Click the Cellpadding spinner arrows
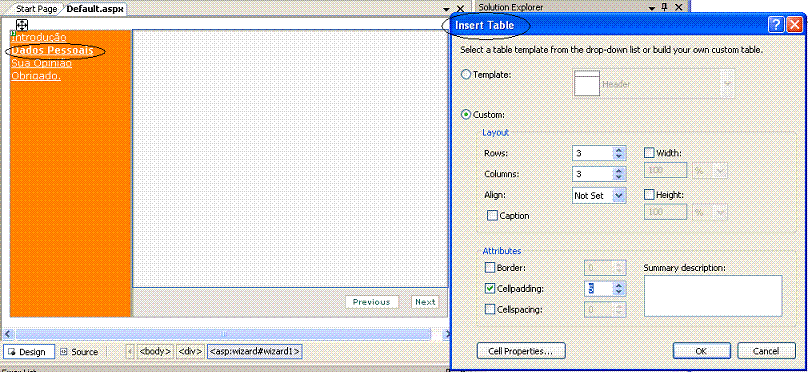The image size is (808, 372). pyautogui.click(x=619, y=289)
